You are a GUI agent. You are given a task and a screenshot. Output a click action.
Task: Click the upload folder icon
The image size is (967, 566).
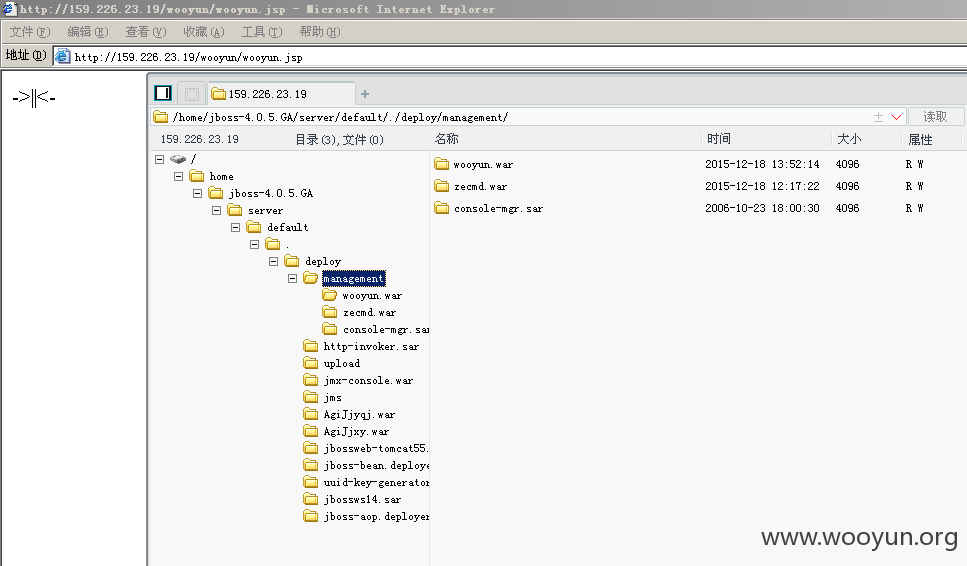311,363
